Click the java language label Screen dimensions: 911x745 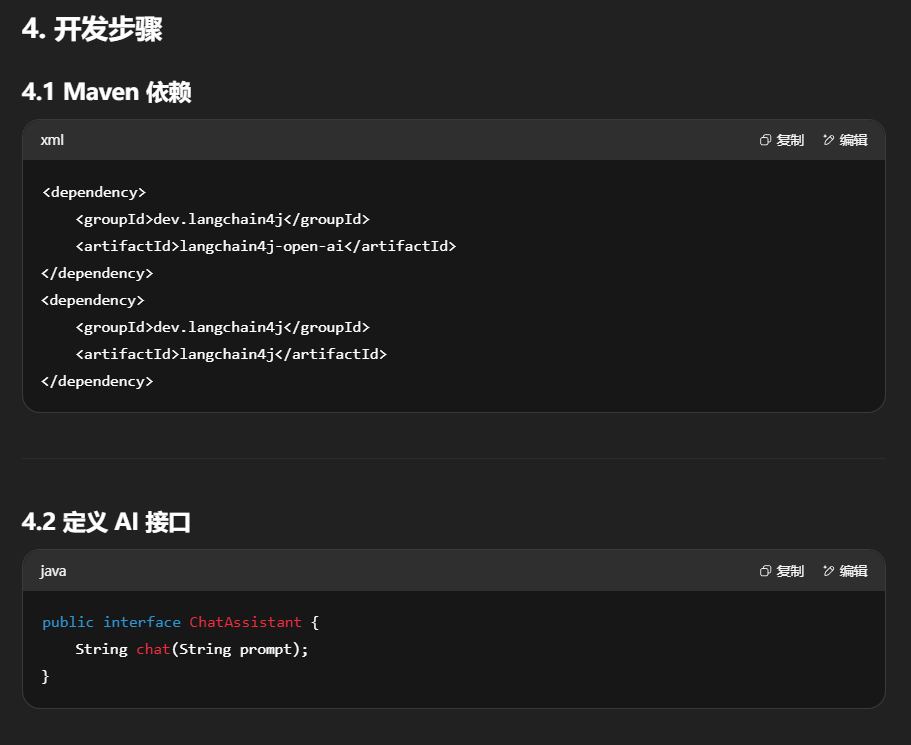tap(53, 571)
